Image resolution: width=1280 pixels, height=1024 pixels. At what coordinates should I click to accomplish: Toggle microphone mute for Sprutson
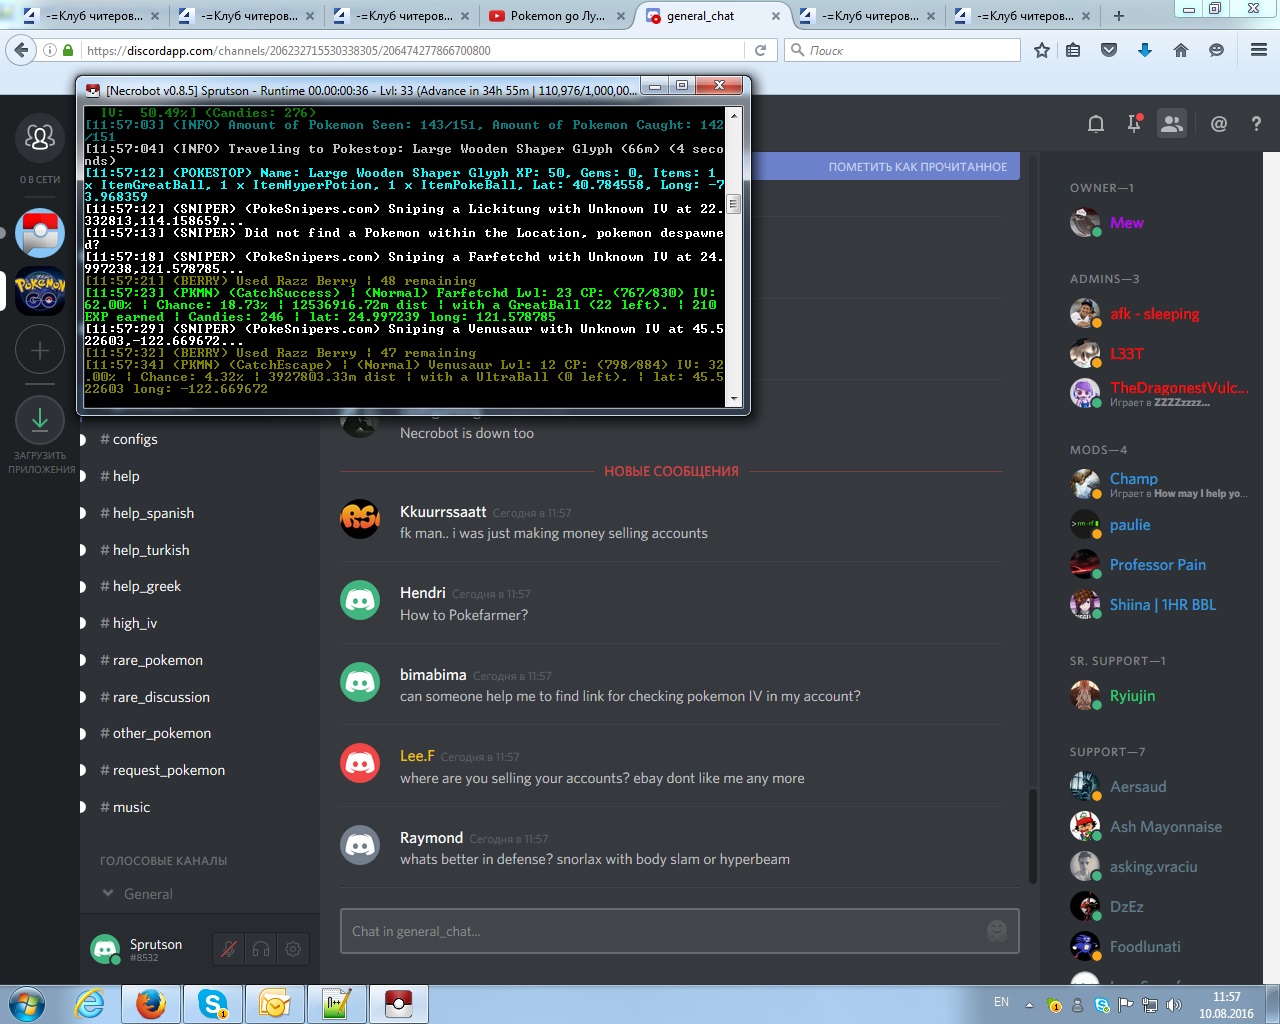point(229,949)
